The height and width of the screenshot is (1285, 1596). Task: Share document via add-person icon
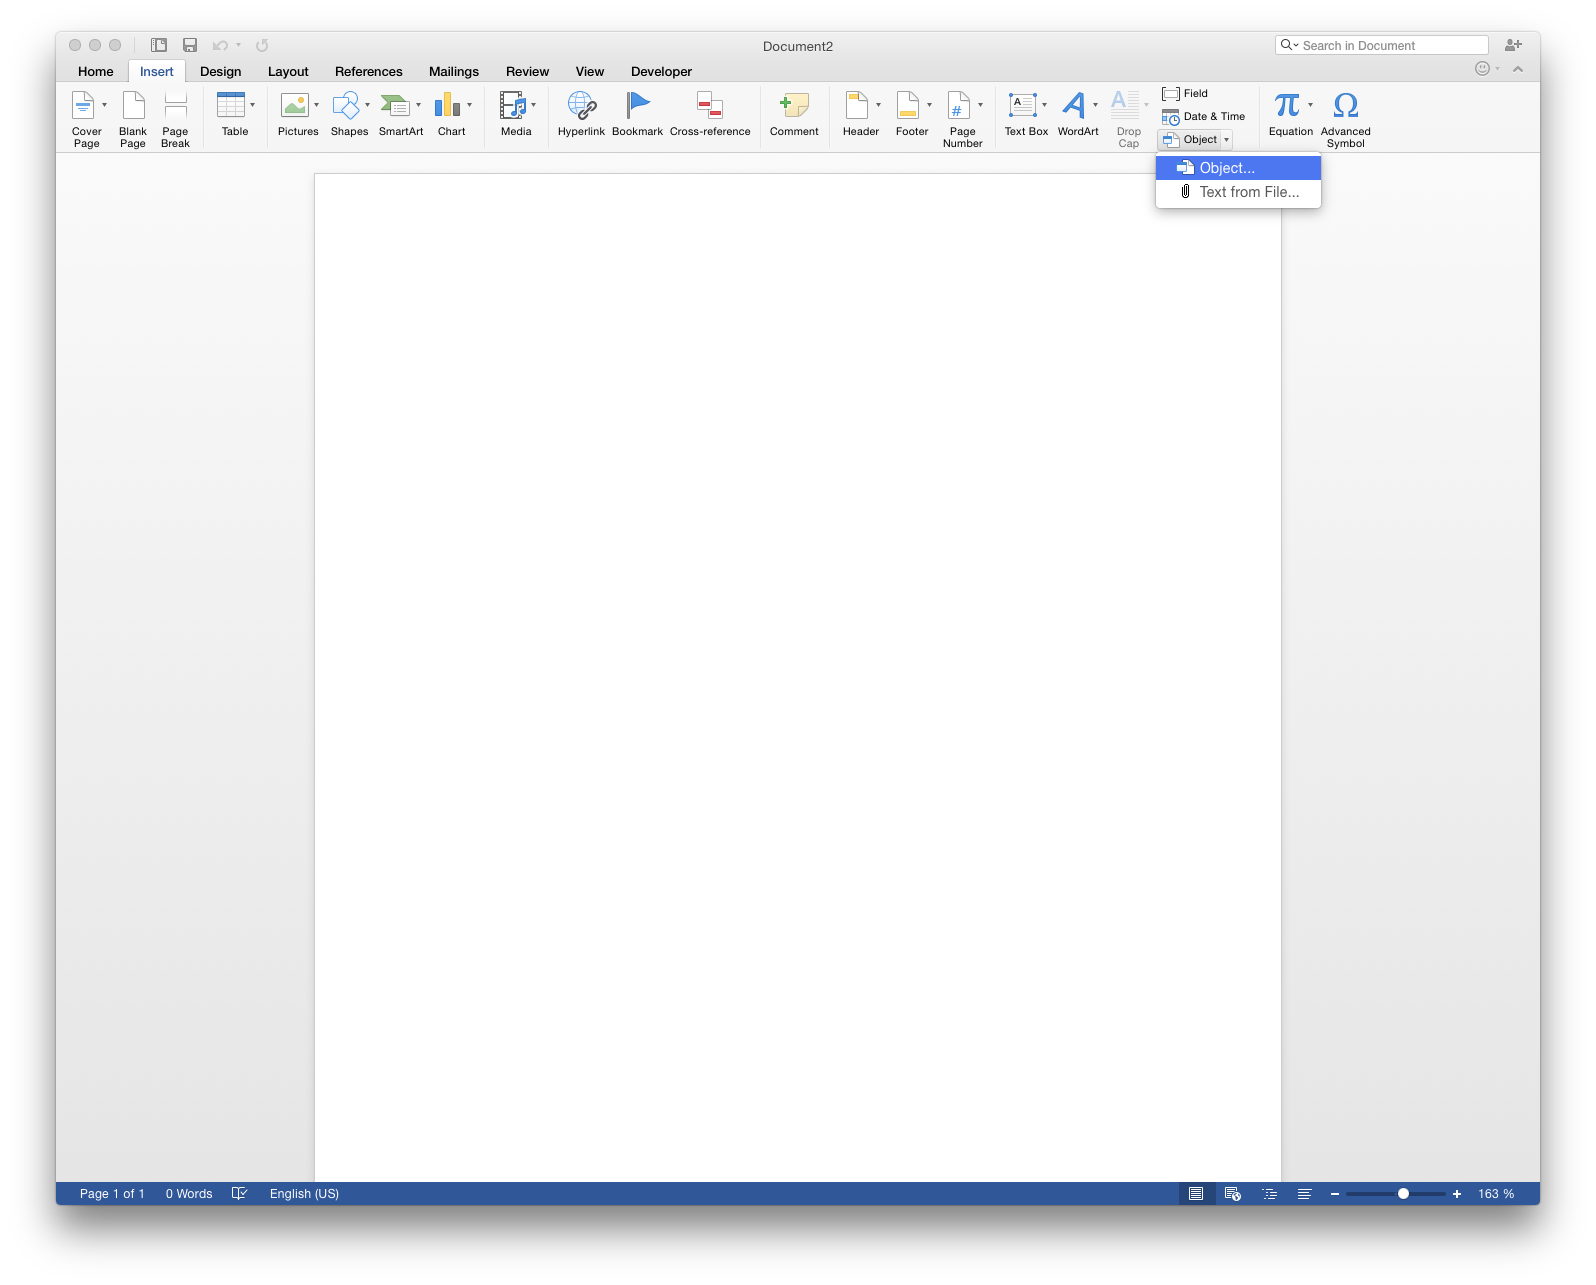1513,45
